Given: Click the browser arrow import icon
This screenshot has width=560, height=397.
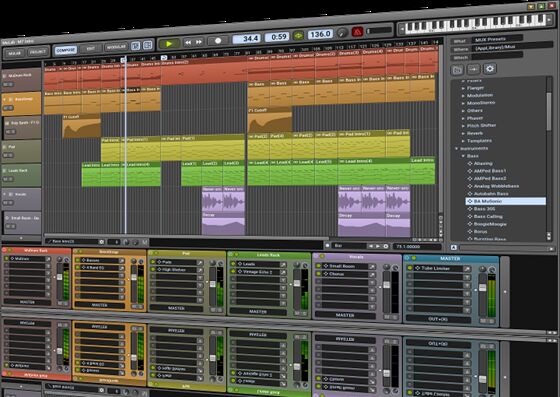Looking at the screenshot, I should (474, 69).
